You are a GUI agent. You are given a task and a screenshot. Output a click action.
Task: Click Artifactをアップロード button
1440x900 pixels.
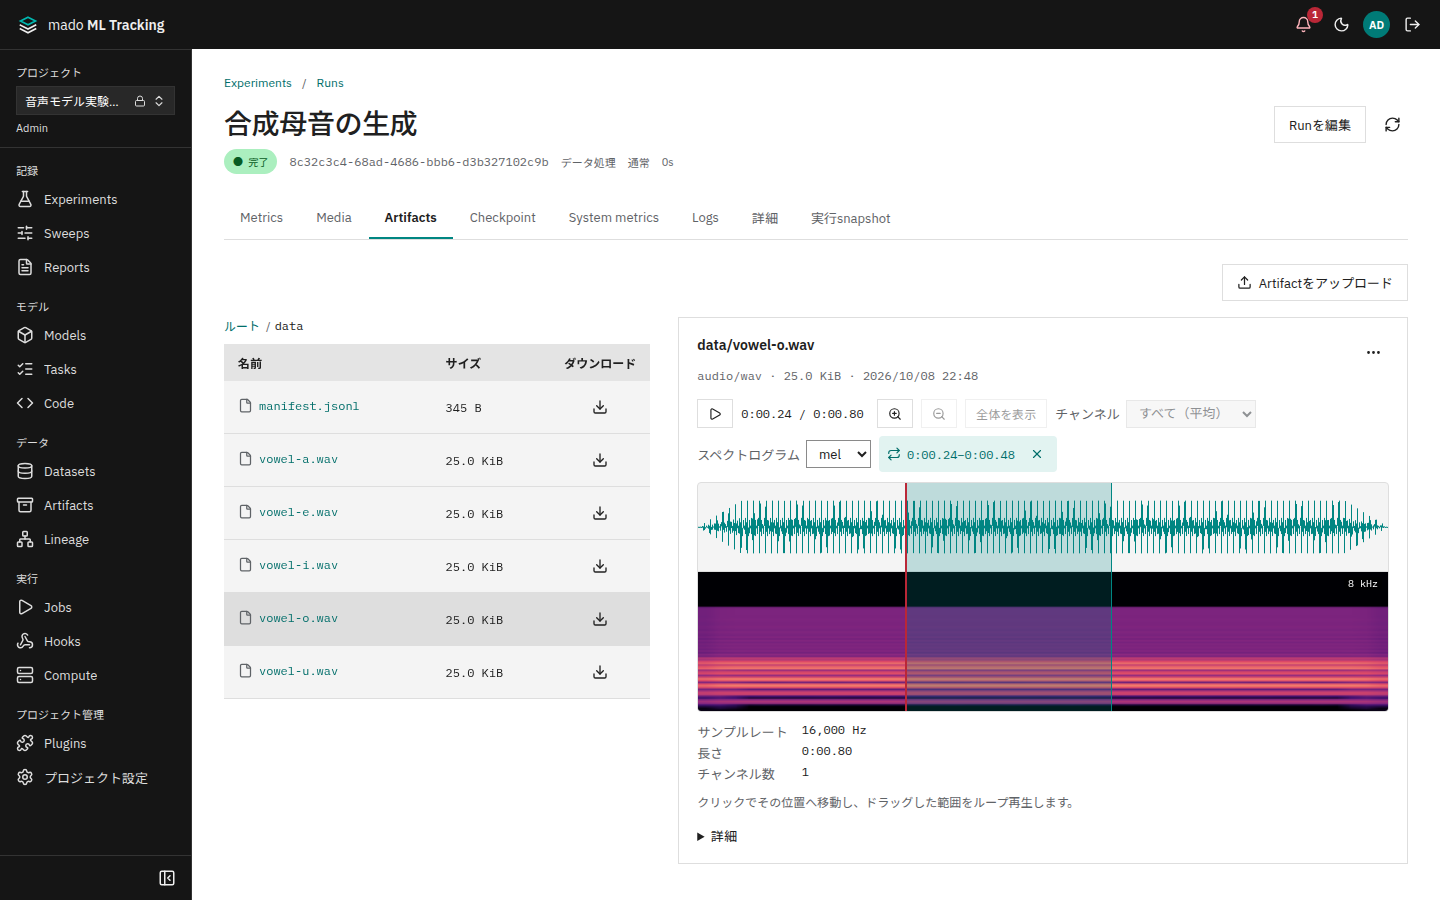(1315, 283)
